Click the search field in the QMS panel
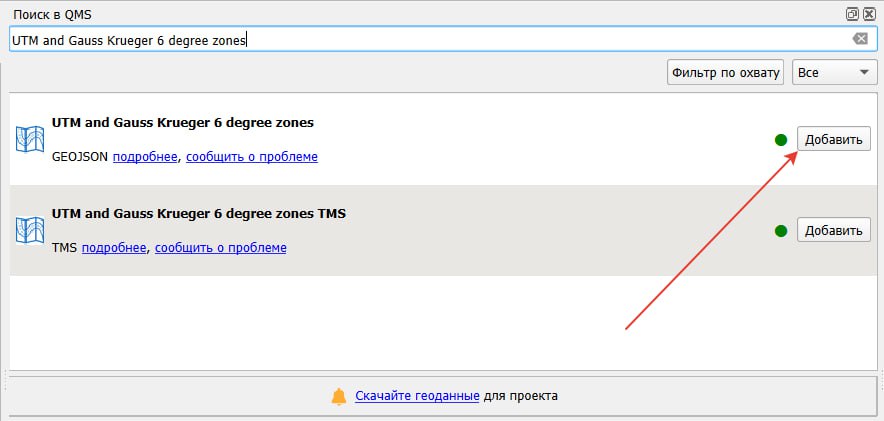 coord(443,39)
